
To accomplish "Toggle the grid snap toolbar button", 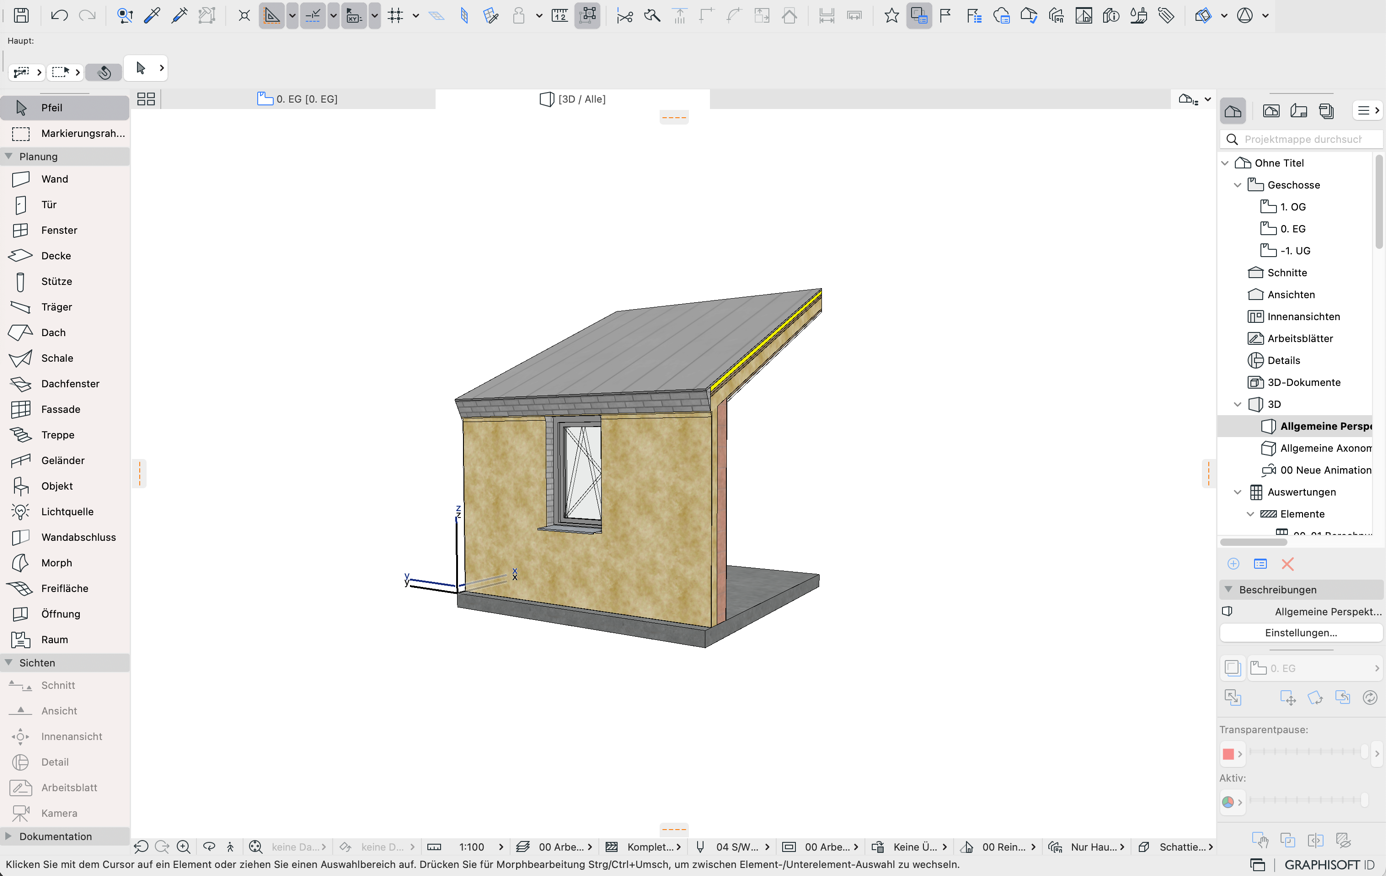I will point(396,16).
